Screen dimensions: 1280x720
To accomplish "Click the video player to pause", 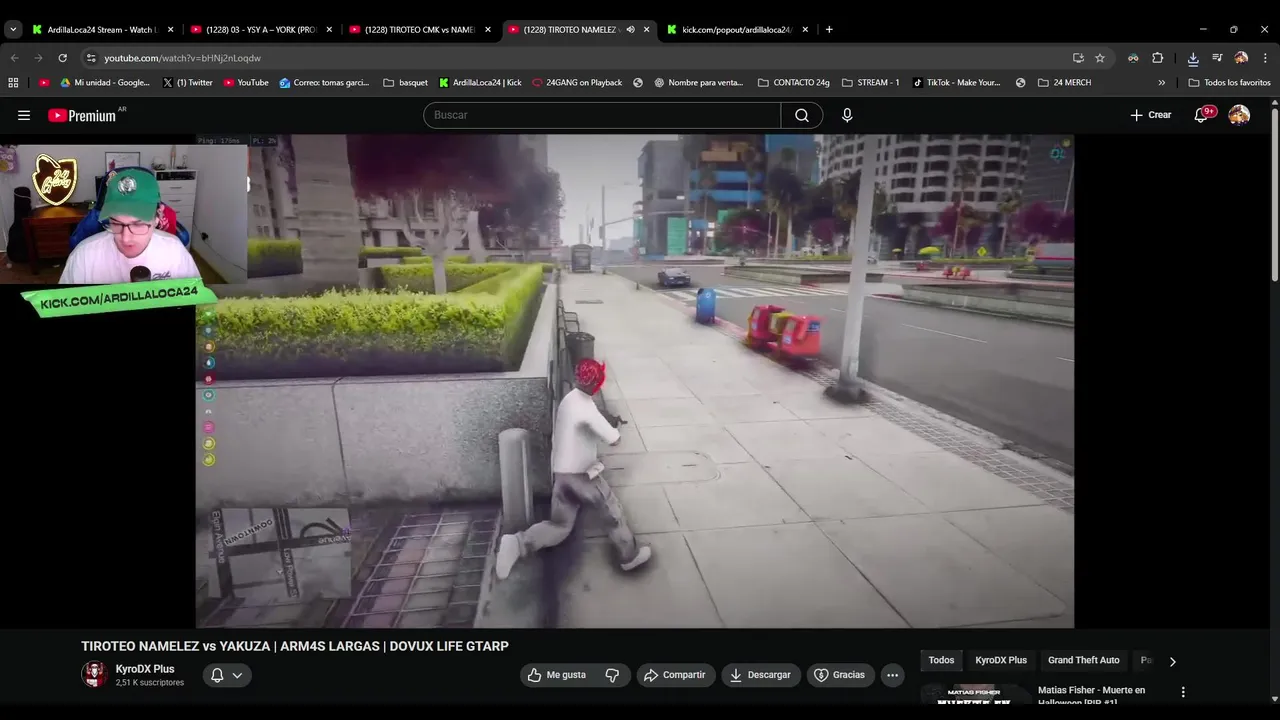I will 635,381.
